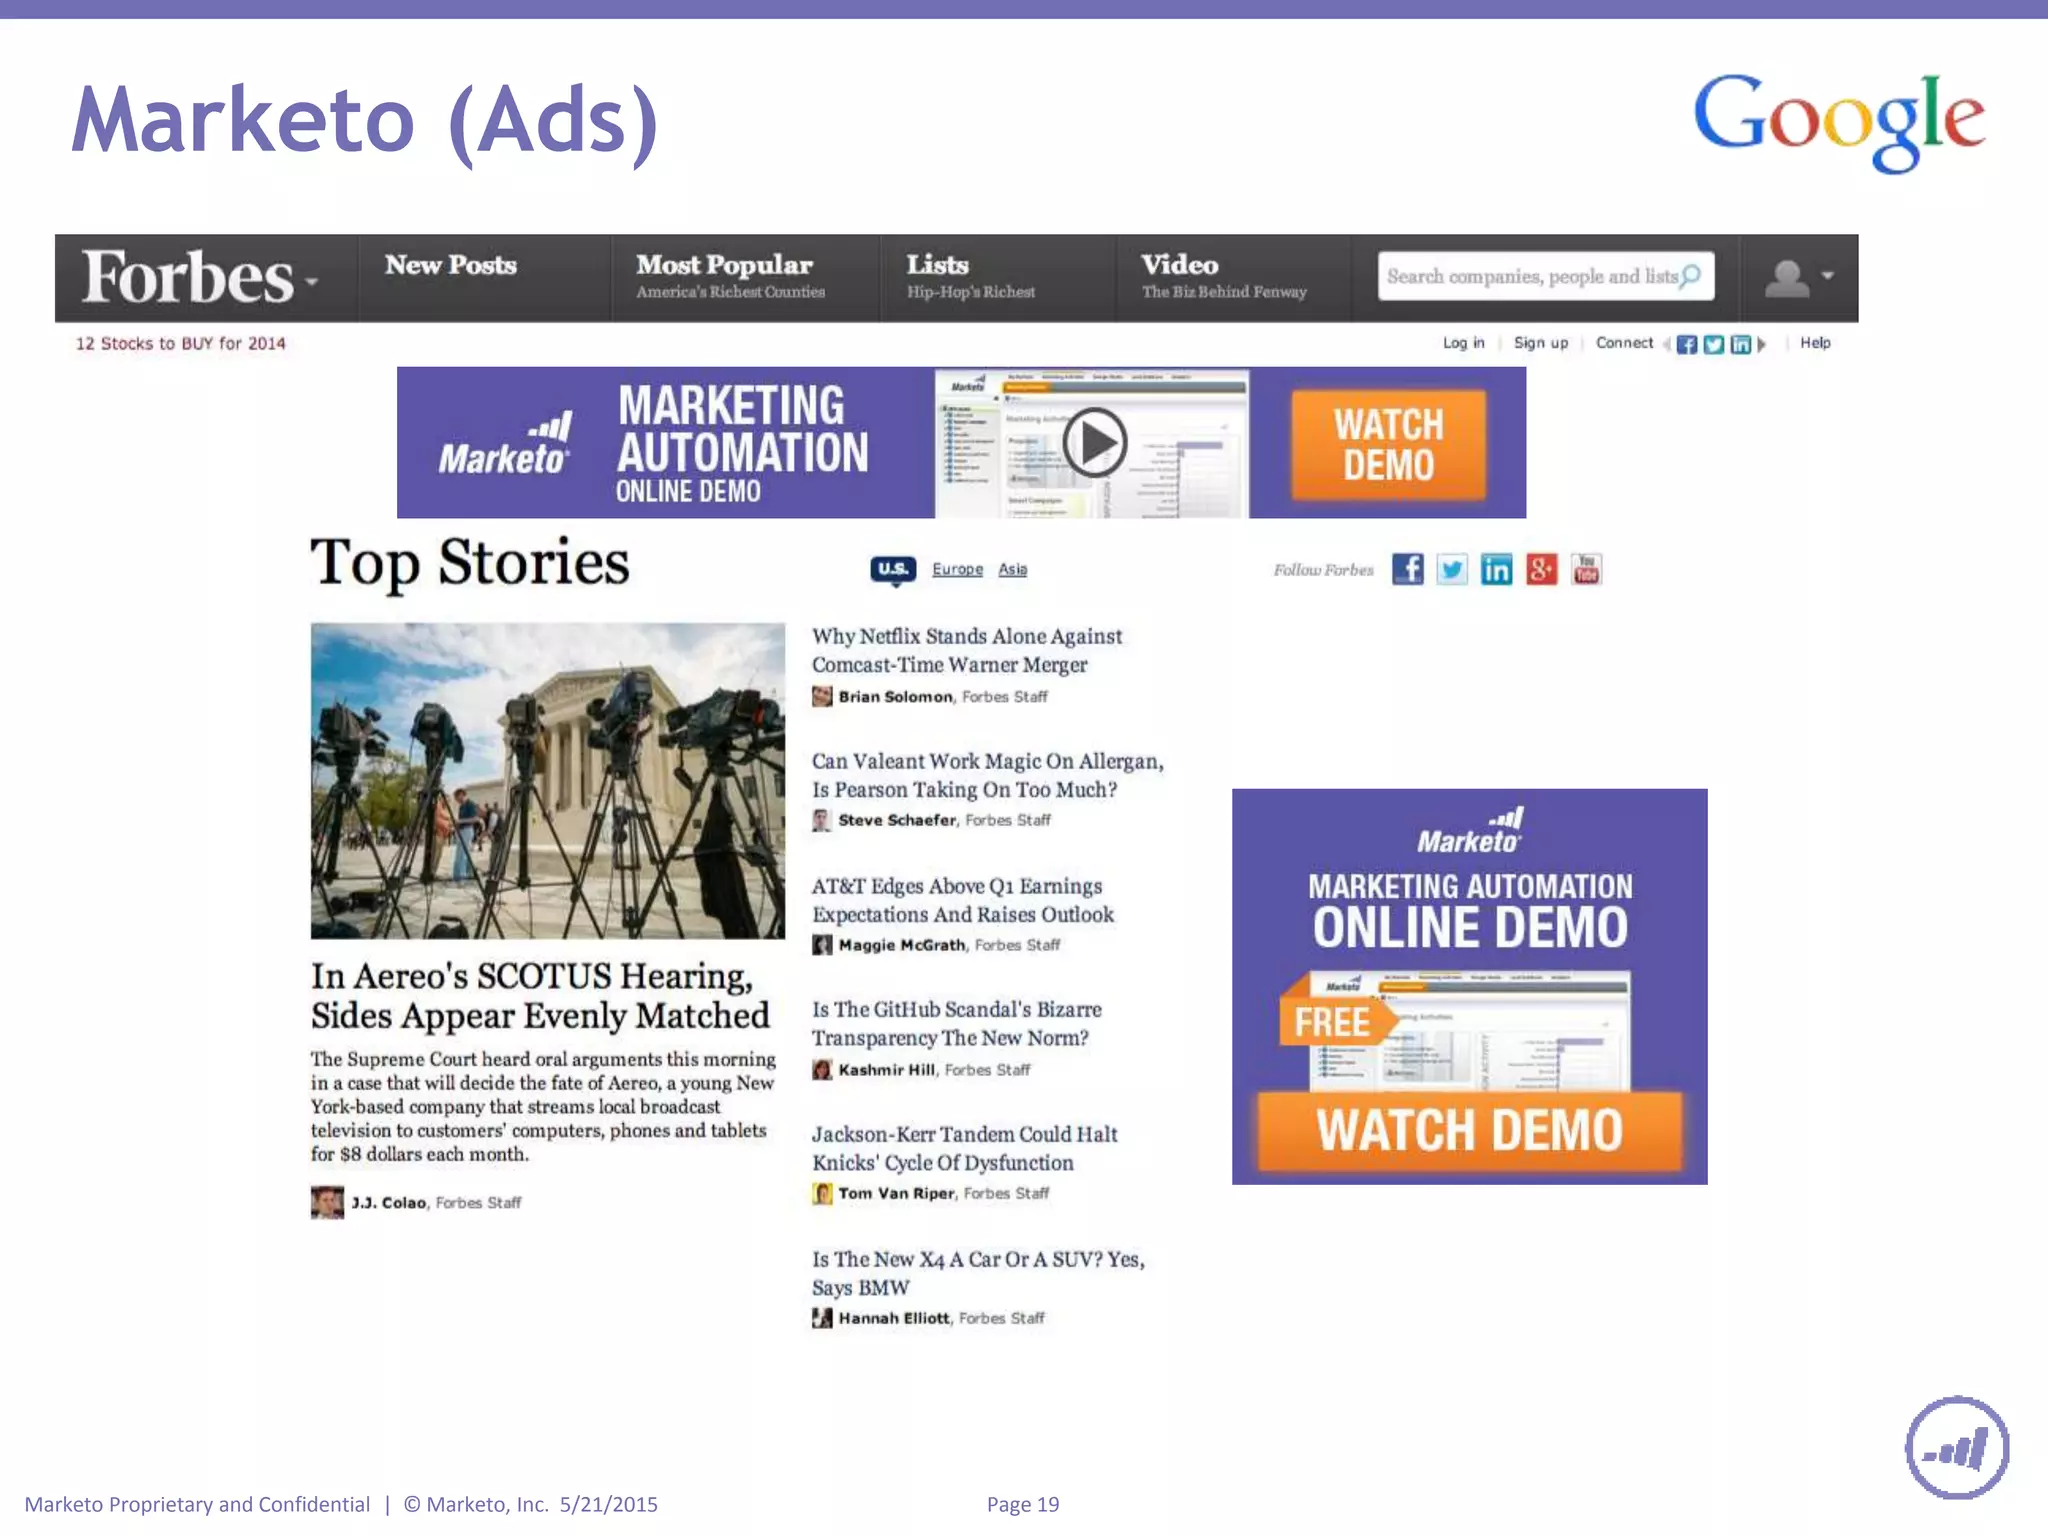Click the Steve Schaefer author name
Image resolution: width=2048 pixels, height=1536 pixels.
[x=897, y=820]
